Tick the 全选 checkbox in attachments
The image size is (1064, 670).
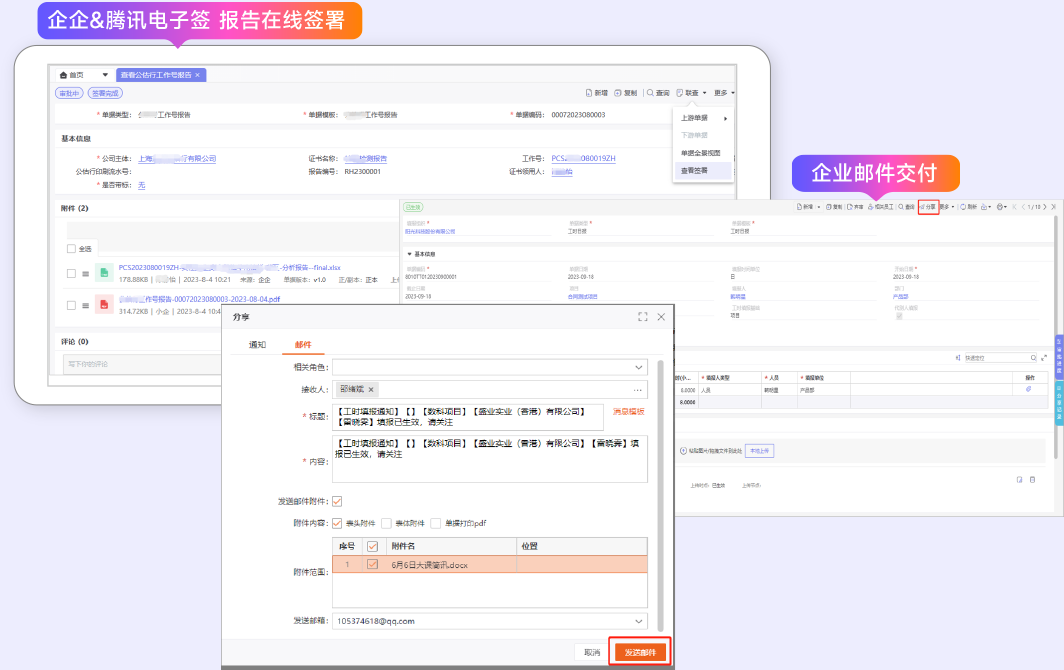click(x=71, y=248)
